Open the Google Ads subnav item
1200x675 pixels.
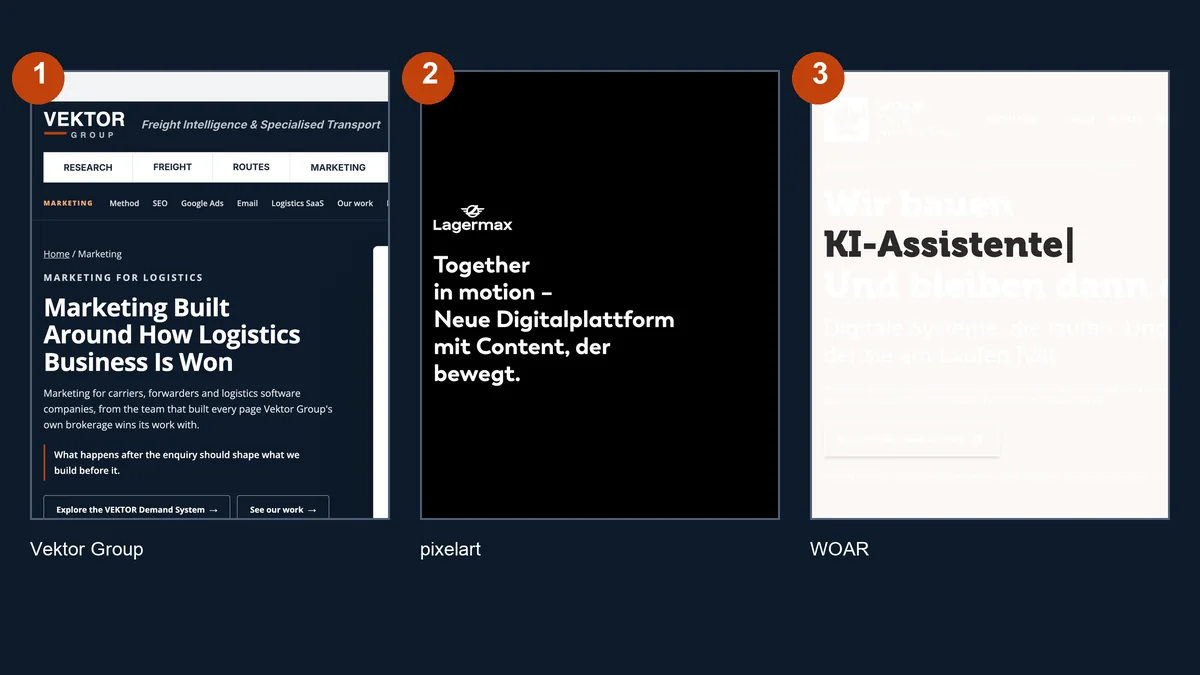[x=202, y=203]
